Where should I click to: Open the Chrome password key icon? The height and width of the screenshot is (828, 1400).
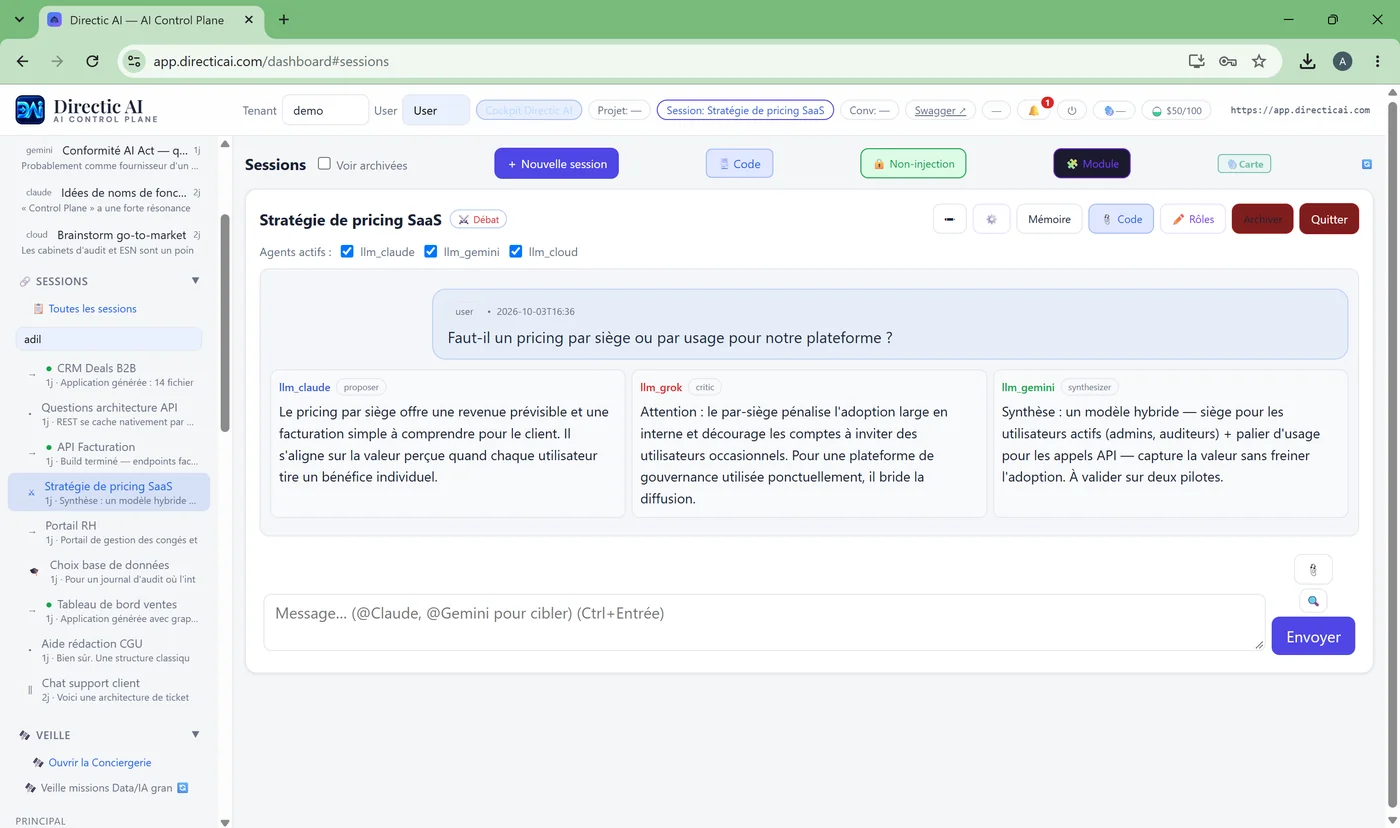tap(1228, 61)
